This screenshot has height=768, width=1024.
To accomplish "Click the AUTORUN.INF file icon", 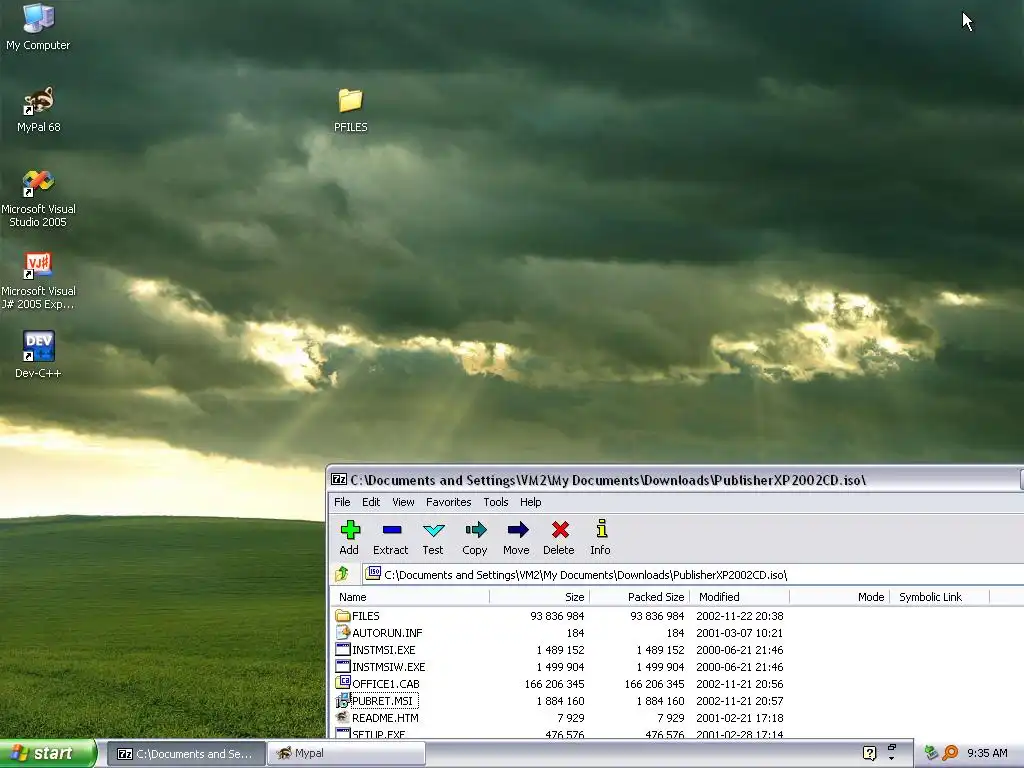I will 343,633.
